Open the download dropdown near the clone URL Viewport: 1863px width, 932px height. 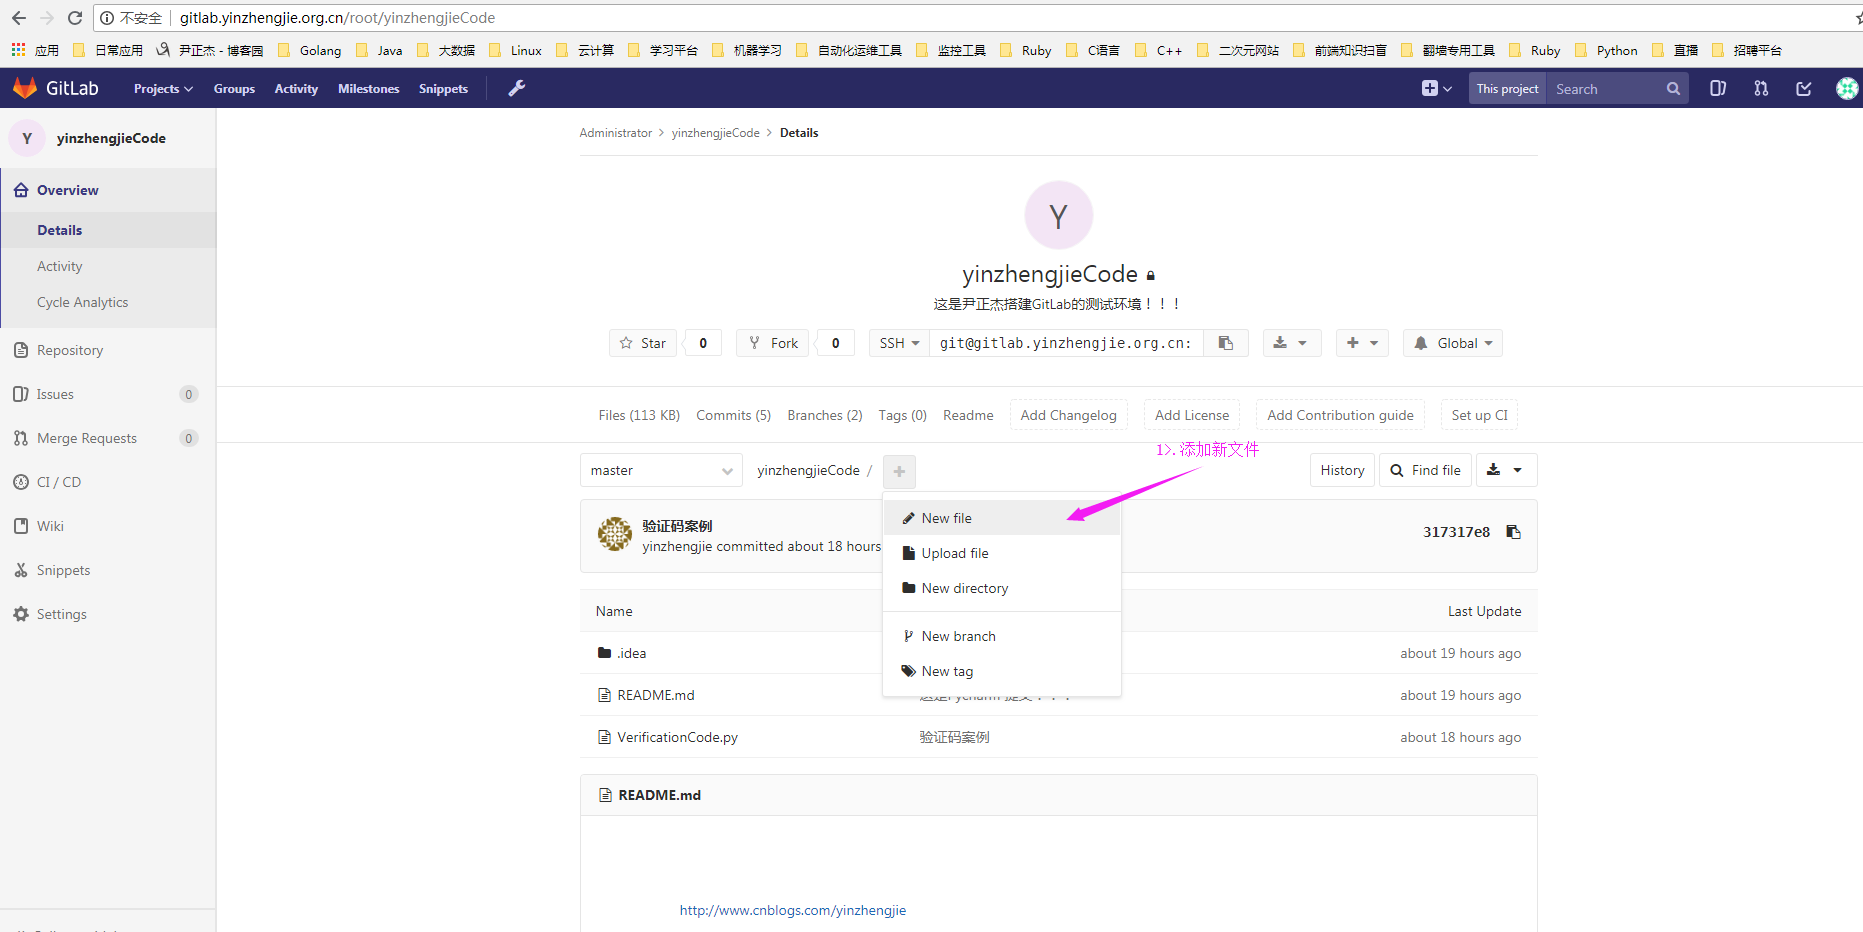[1292, 343]
